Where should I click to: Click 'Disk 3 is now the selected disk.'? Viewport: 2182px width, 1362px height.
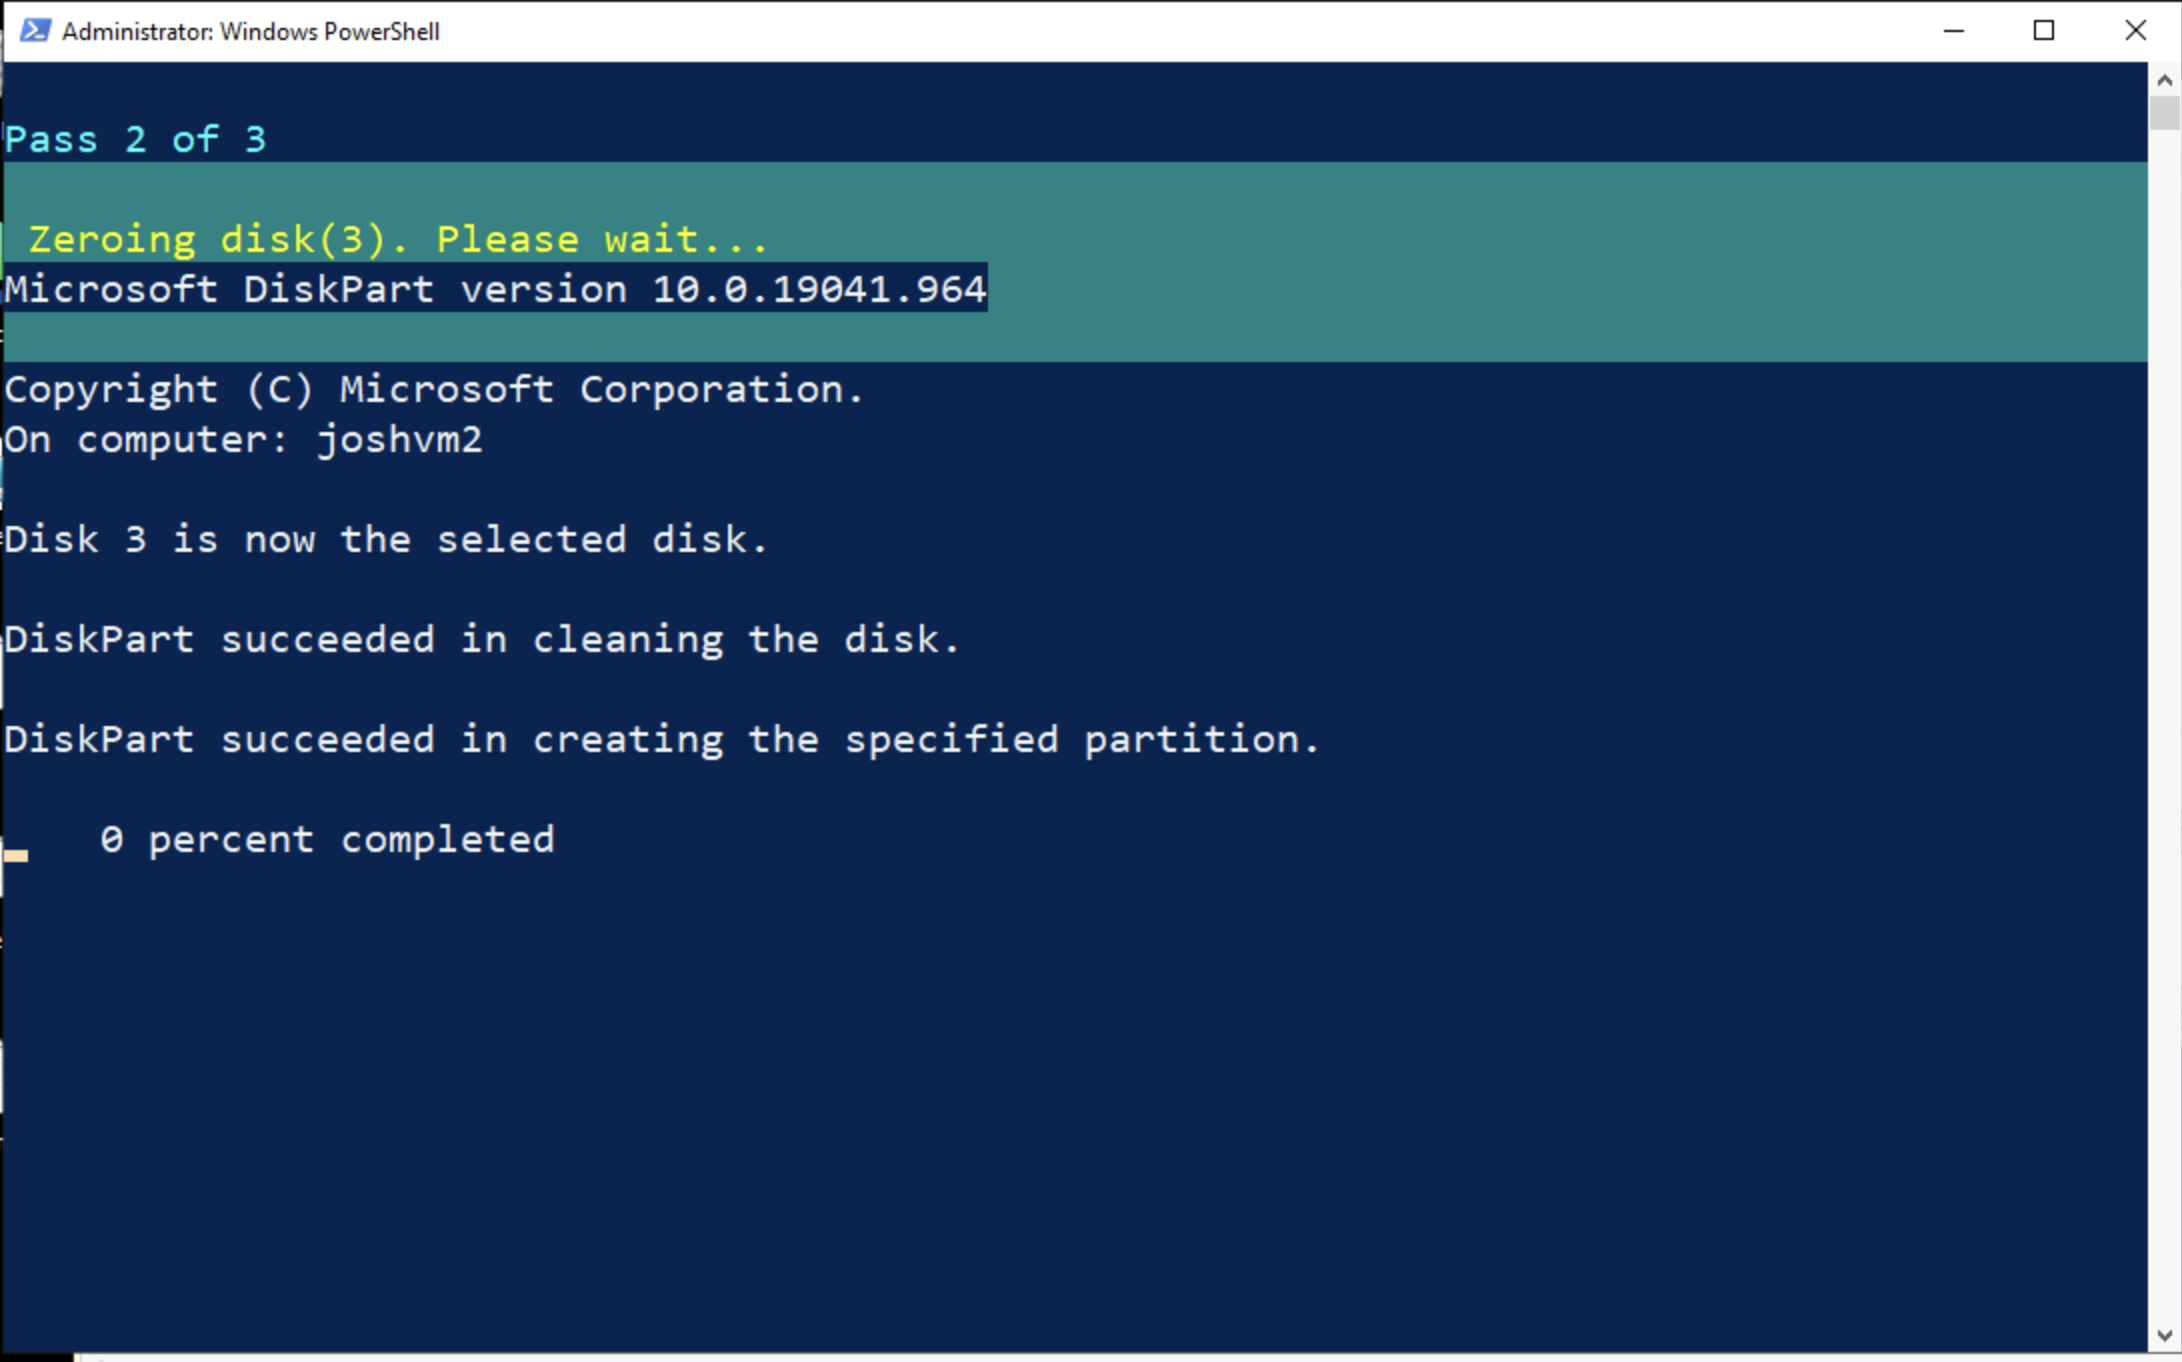pos(386,540)
